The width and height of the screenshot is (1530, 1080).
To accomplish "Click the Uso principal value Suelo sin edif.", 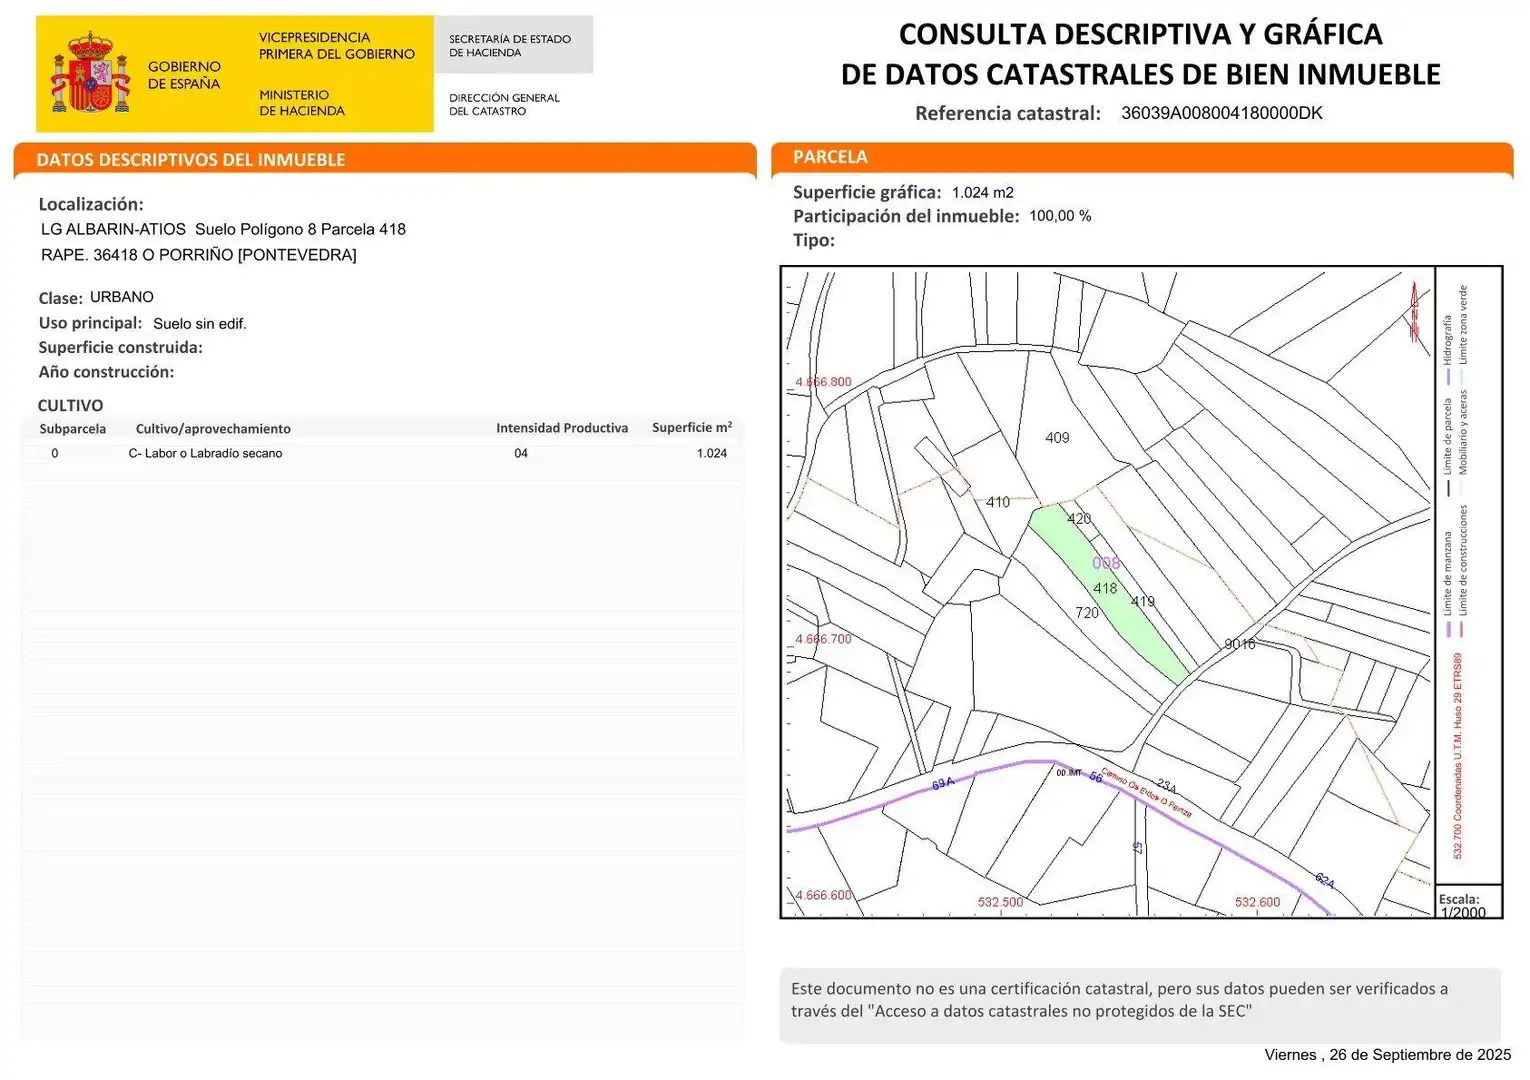I will click(200, 324).
